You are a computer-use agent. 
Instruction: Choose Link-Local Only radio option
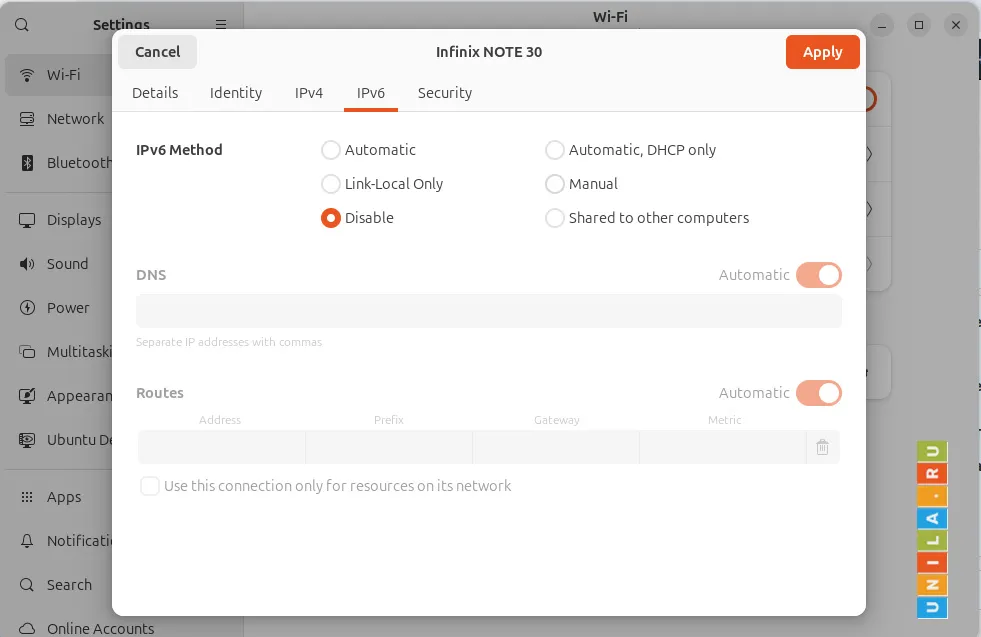tap(331, 184)
